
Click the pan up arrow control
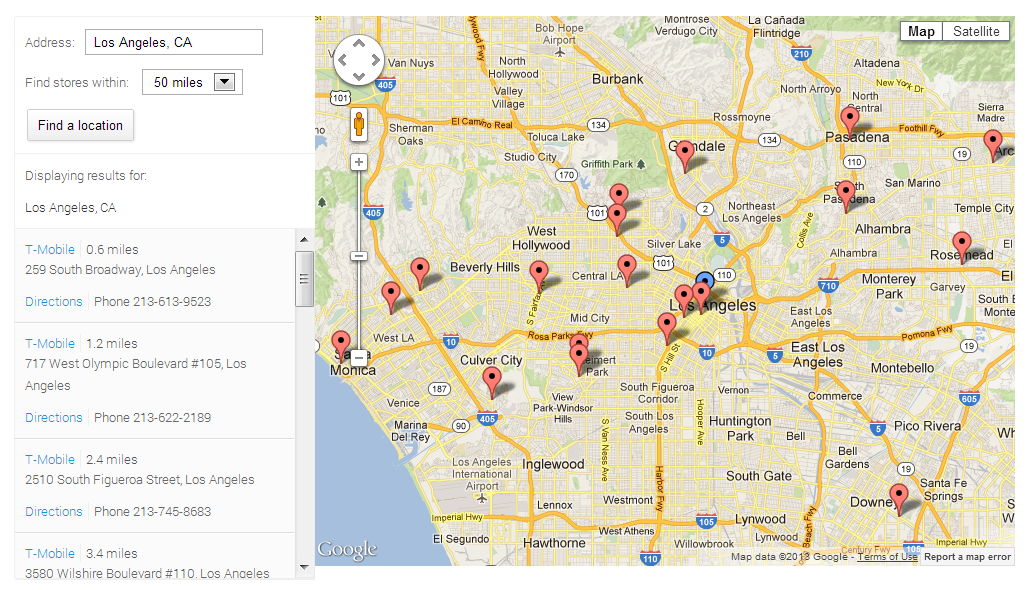pos(358,42)
